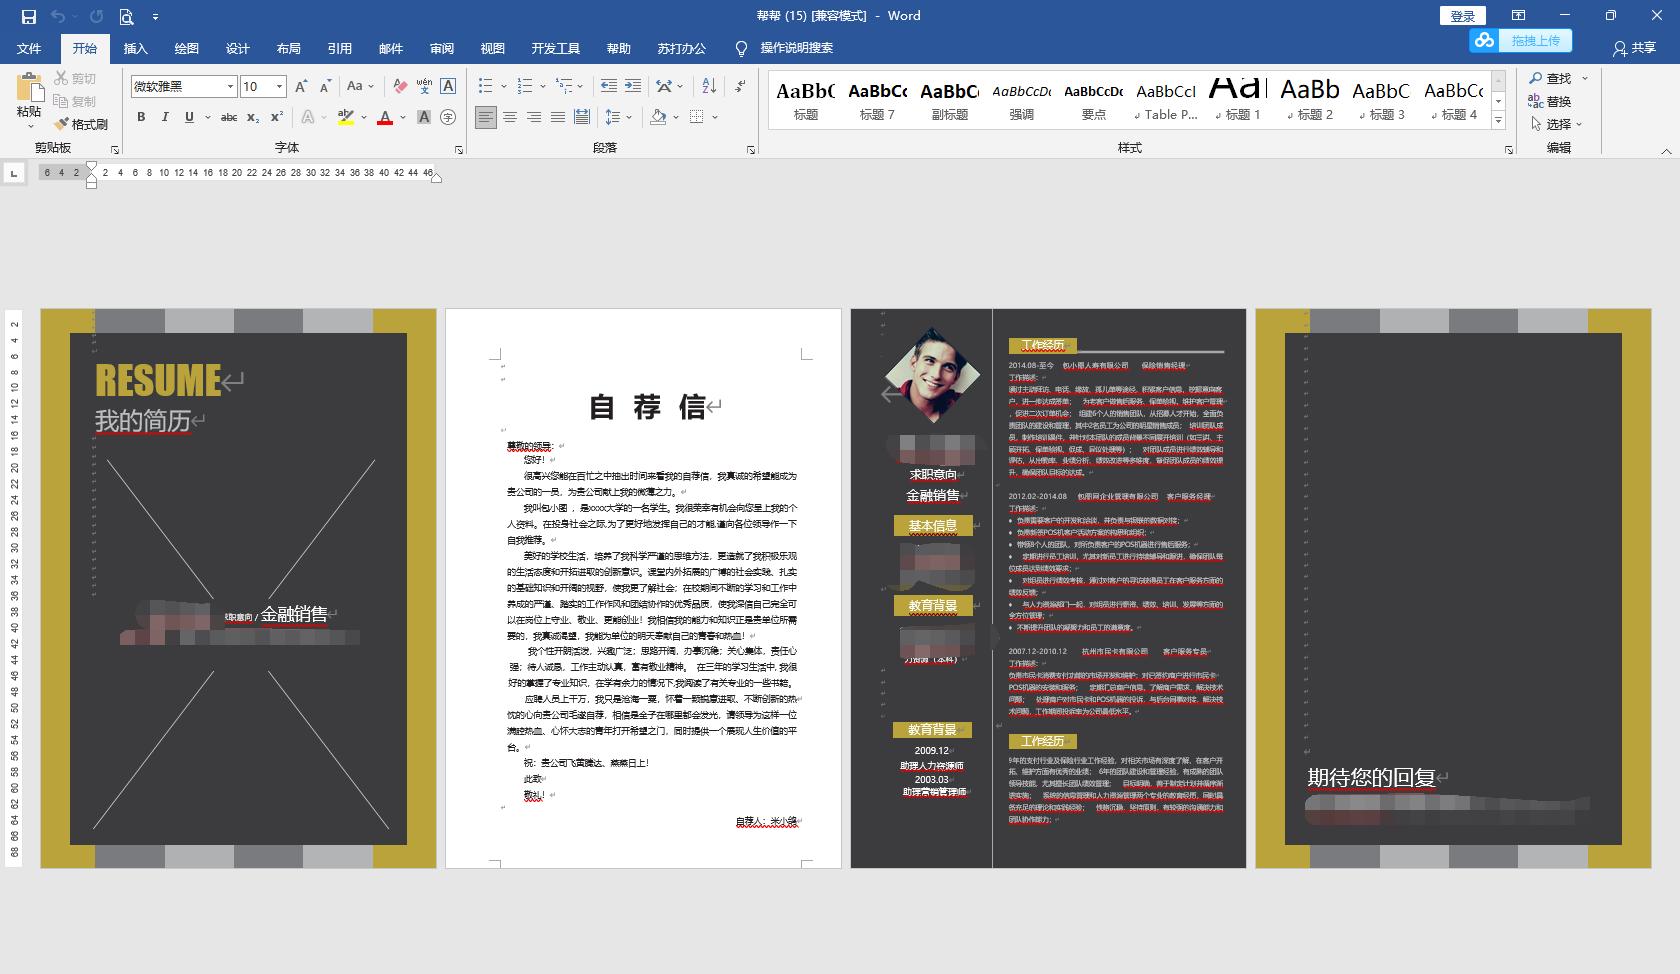Screen dimensions: 1680x974
Task: Click the 登录 sign-in button
Action: coord(1462,16)
